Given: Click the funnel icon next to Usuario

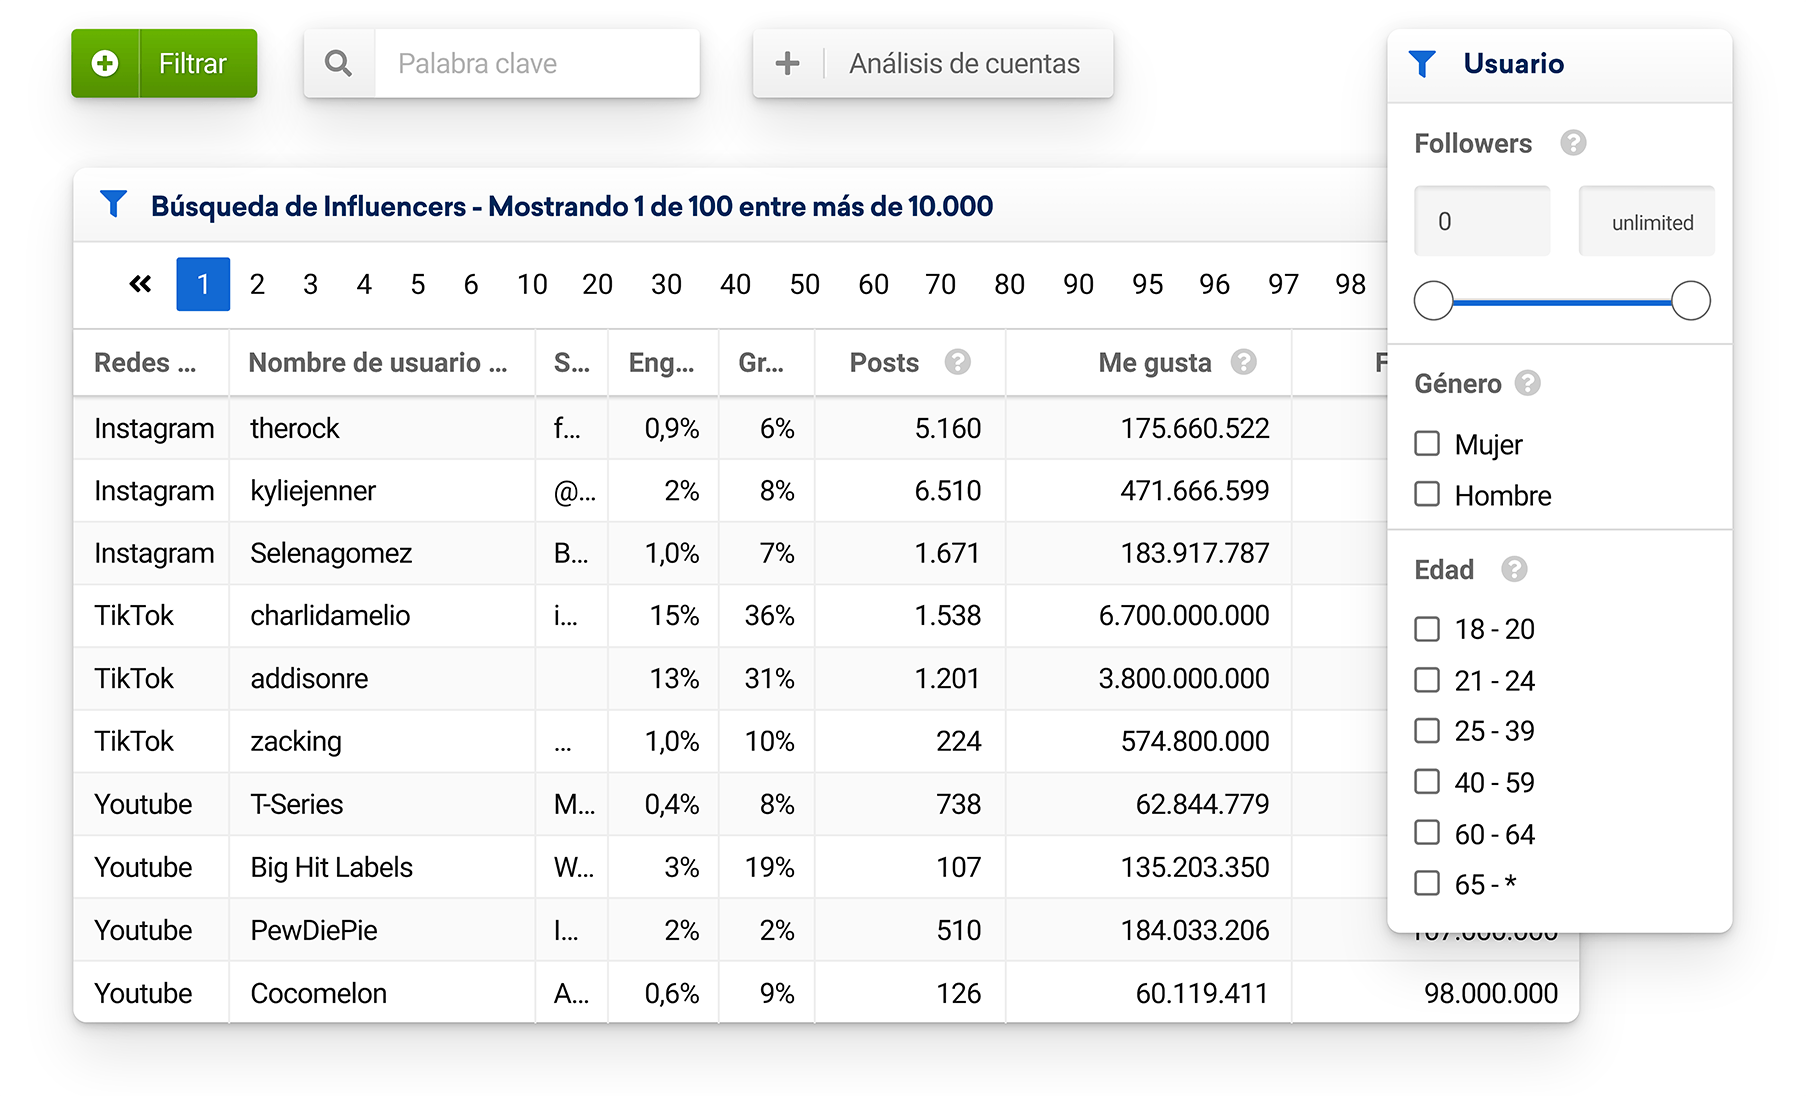Looking at the screenshot, I should click(1422, 64).
